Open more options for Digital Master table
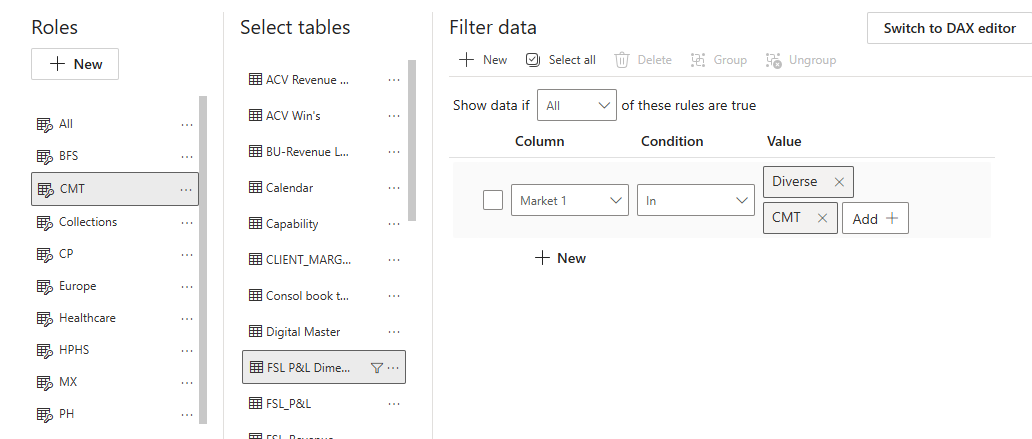This screenshot has width=1032, height=439. pos(394,332)
